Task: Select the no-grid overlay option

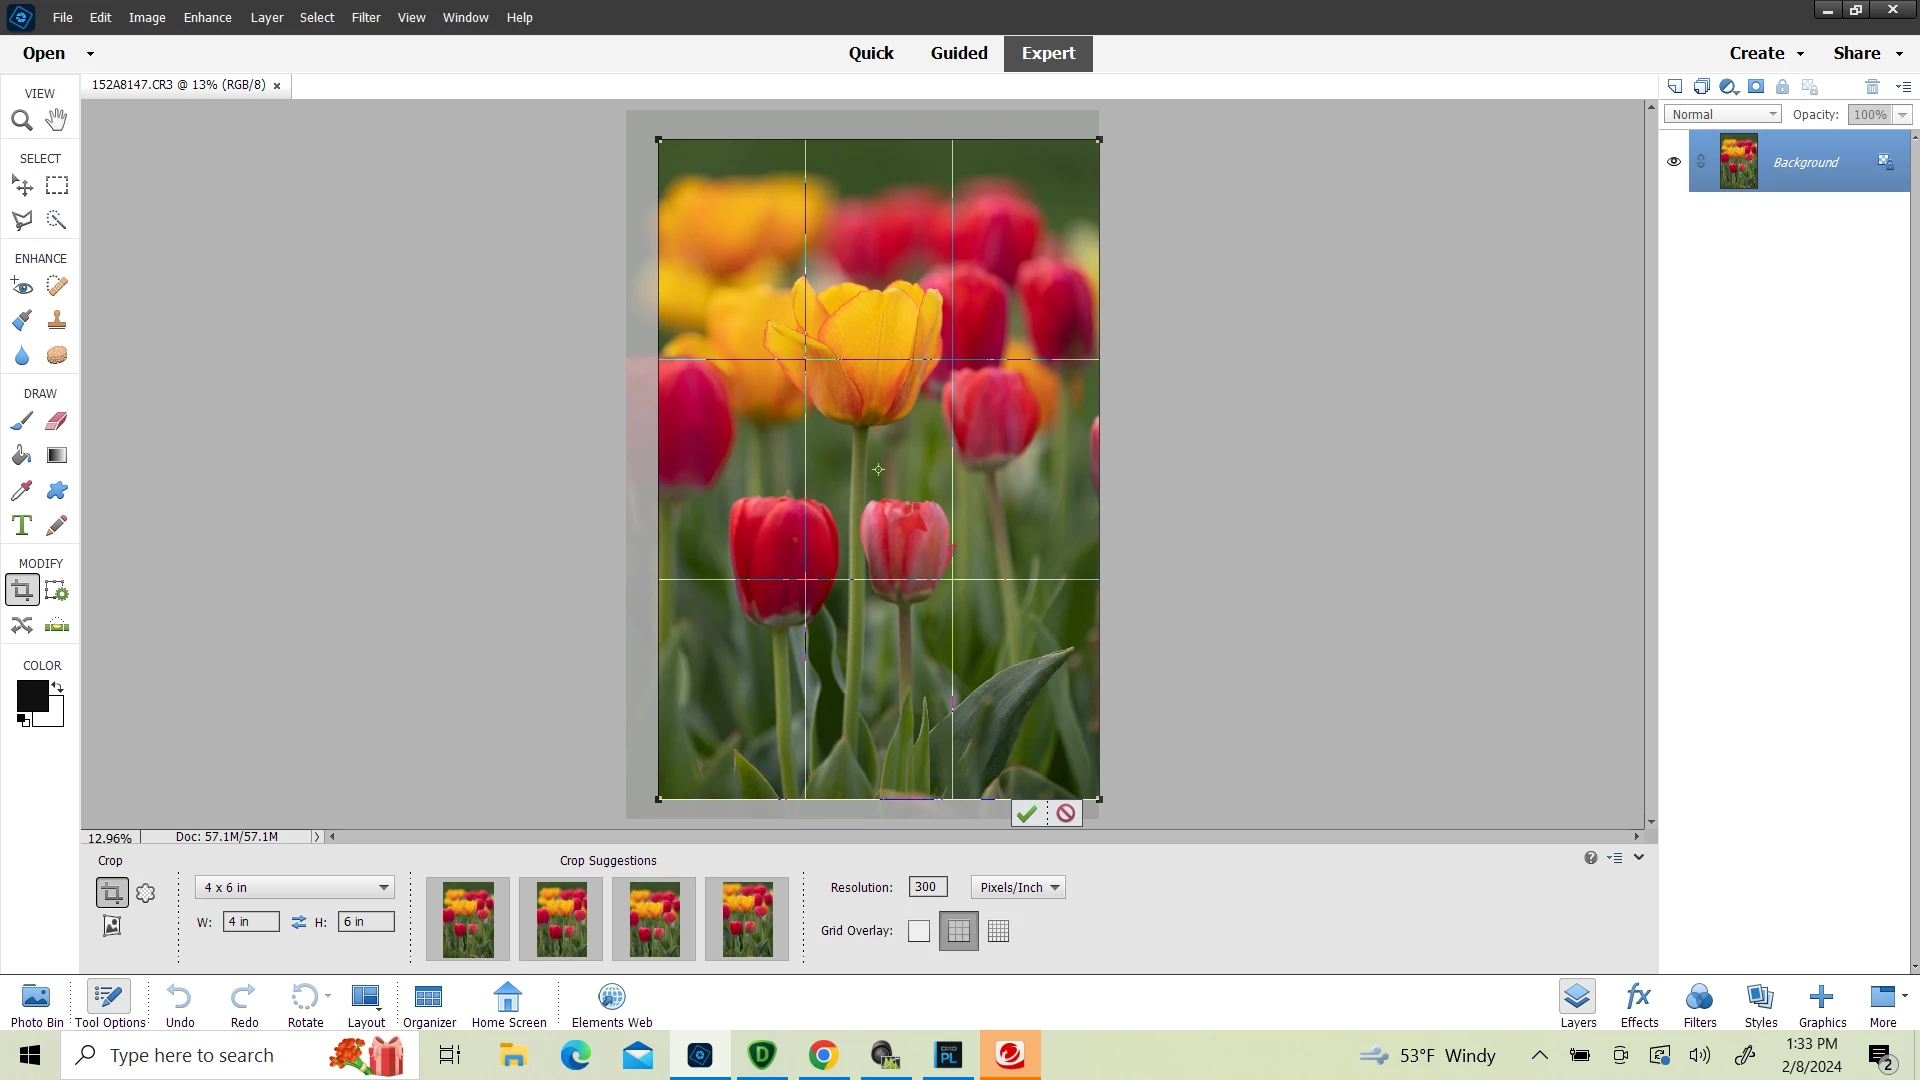Action: 919,931
